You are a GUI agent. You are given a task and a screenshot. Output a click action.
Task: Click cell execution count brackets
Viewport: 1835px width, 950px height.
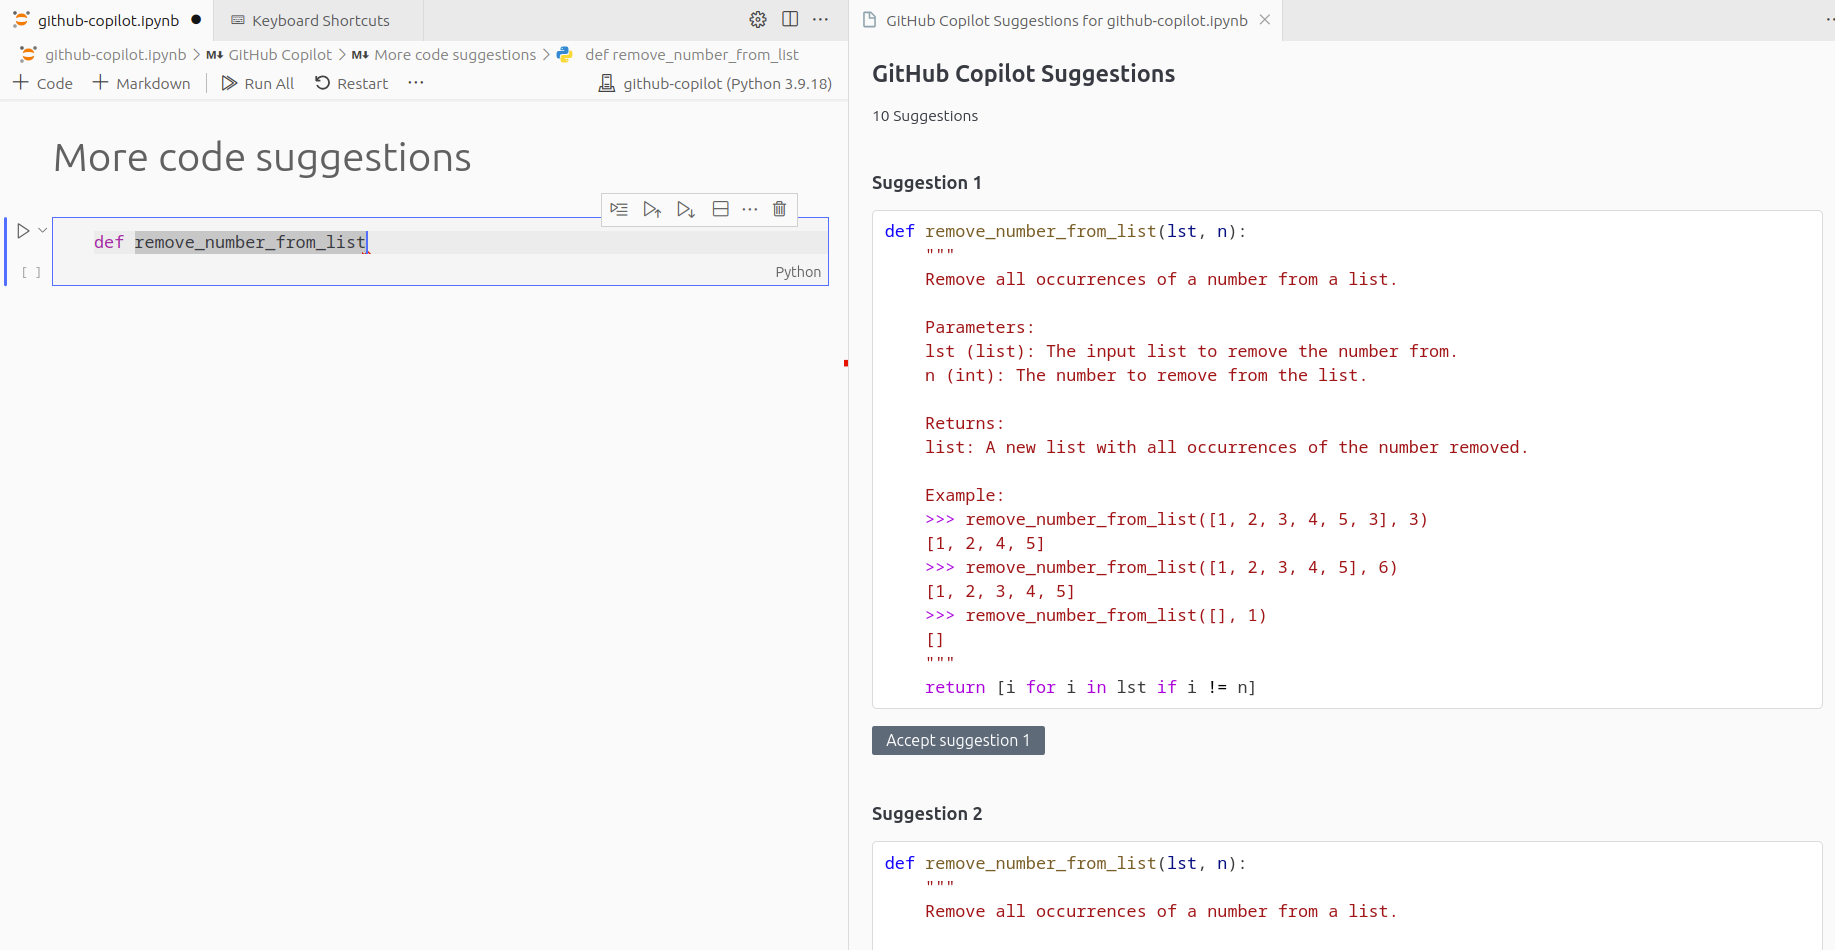pos(32,272)
